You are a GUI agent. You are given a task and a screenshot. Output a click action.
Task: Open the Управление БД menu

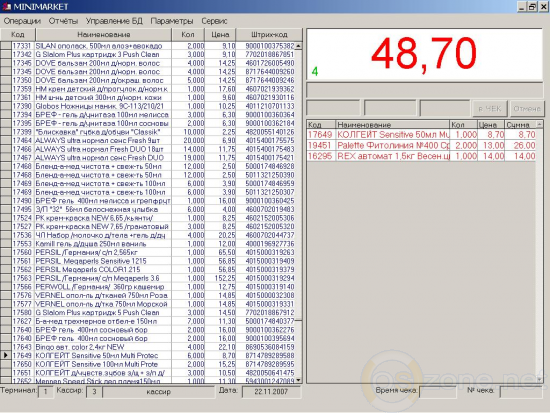[114, 21]
